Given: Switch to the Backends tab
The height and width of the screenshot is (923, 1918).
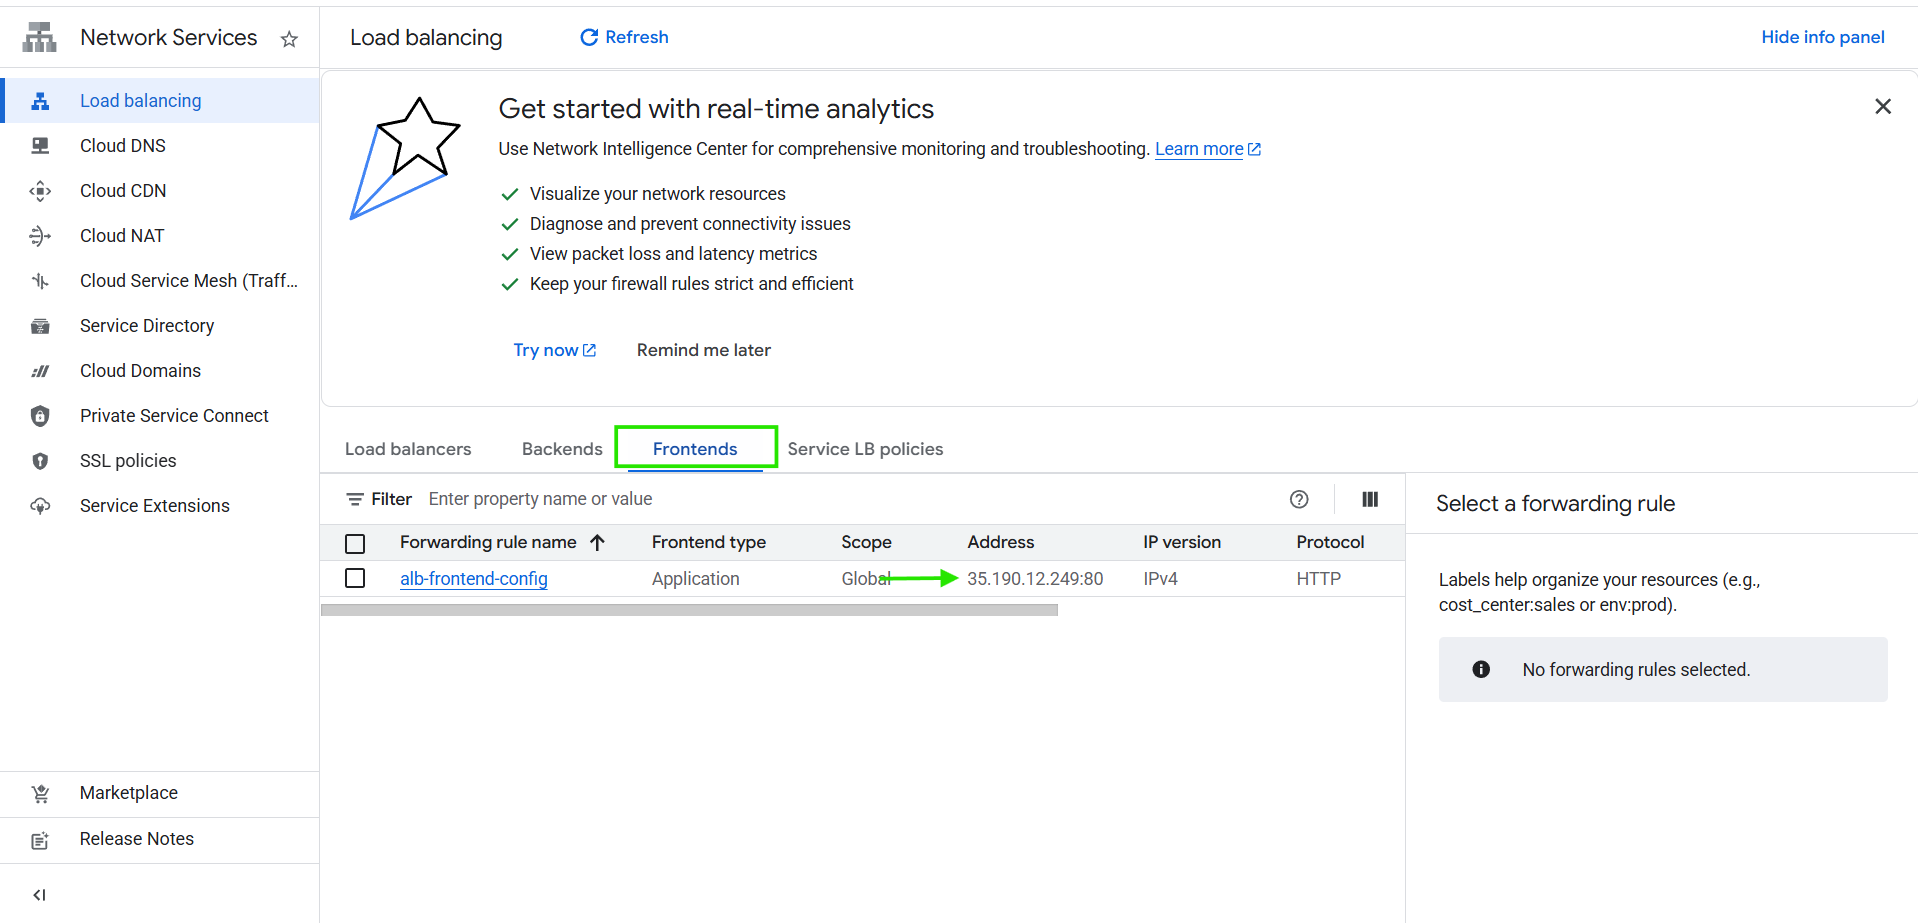Looking at the screenshot, I should 562,449.
